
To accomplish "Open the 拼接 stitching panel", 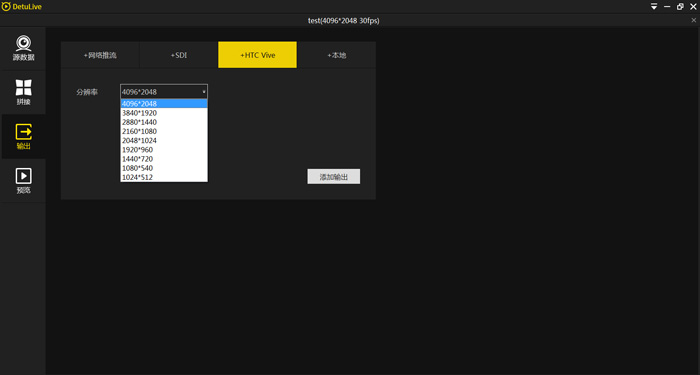I will pyautogui.click(x=23, y=92).
